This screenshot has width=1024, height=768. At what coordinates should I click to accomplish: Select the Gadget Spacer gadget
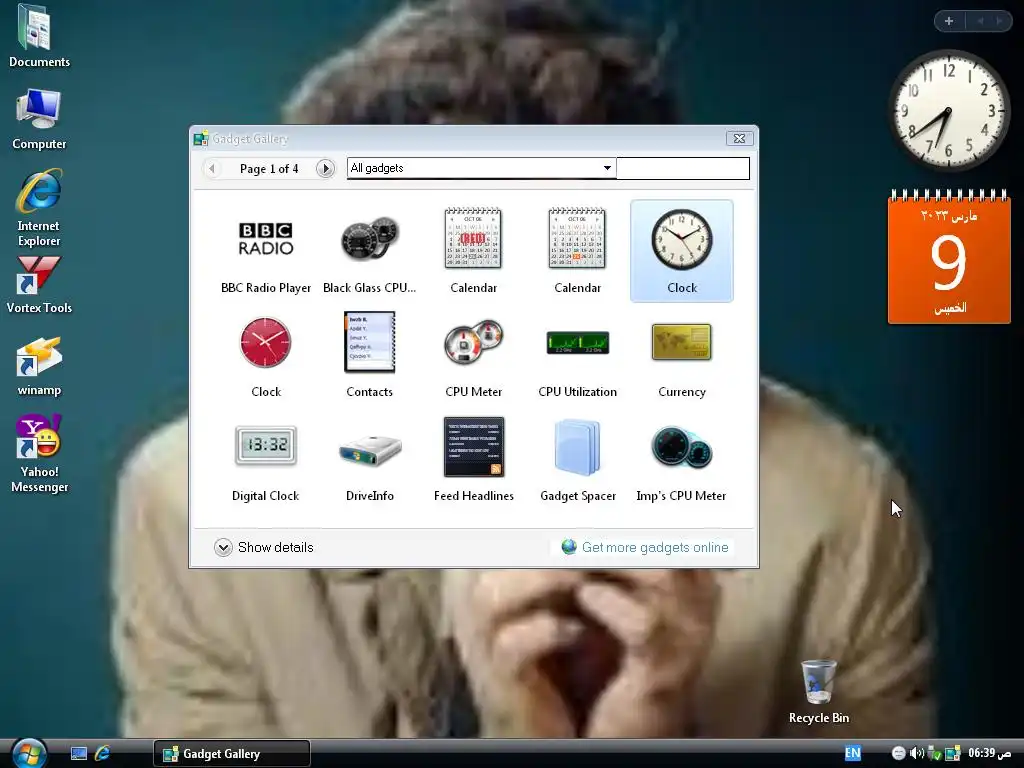(x=577, y=459)
